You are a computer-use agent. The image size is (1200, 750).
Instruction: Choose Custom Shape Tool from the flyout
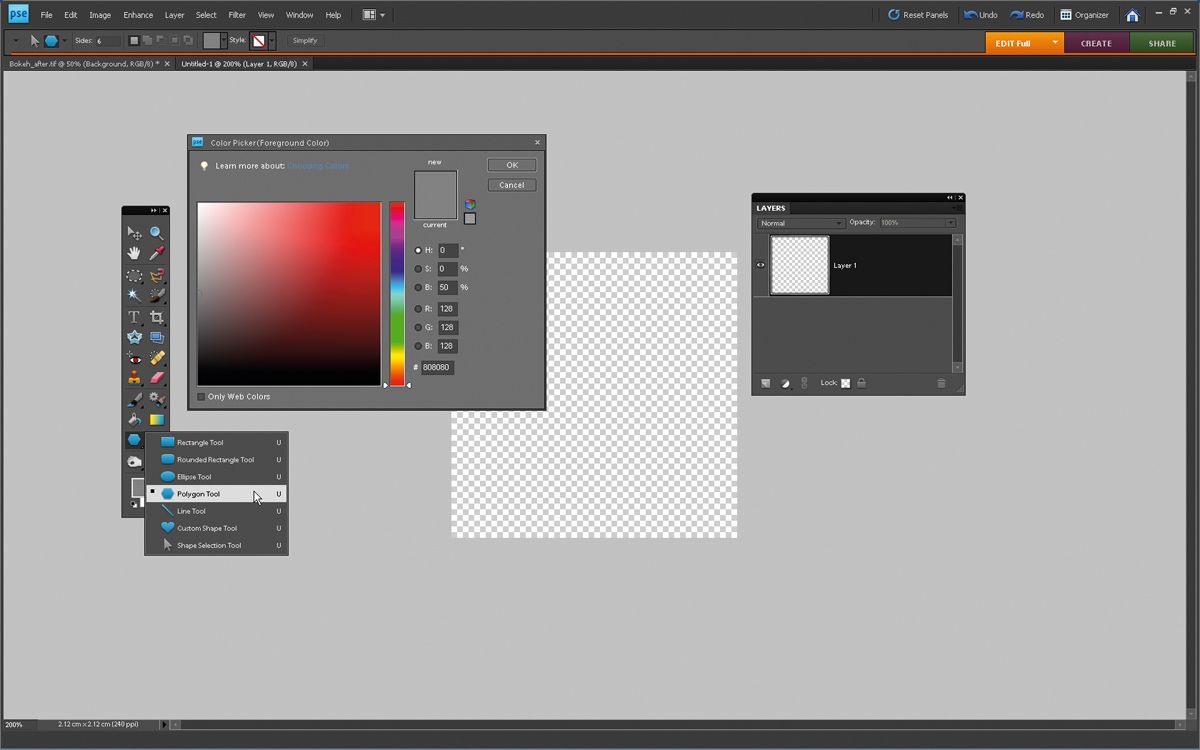point(207,528)
